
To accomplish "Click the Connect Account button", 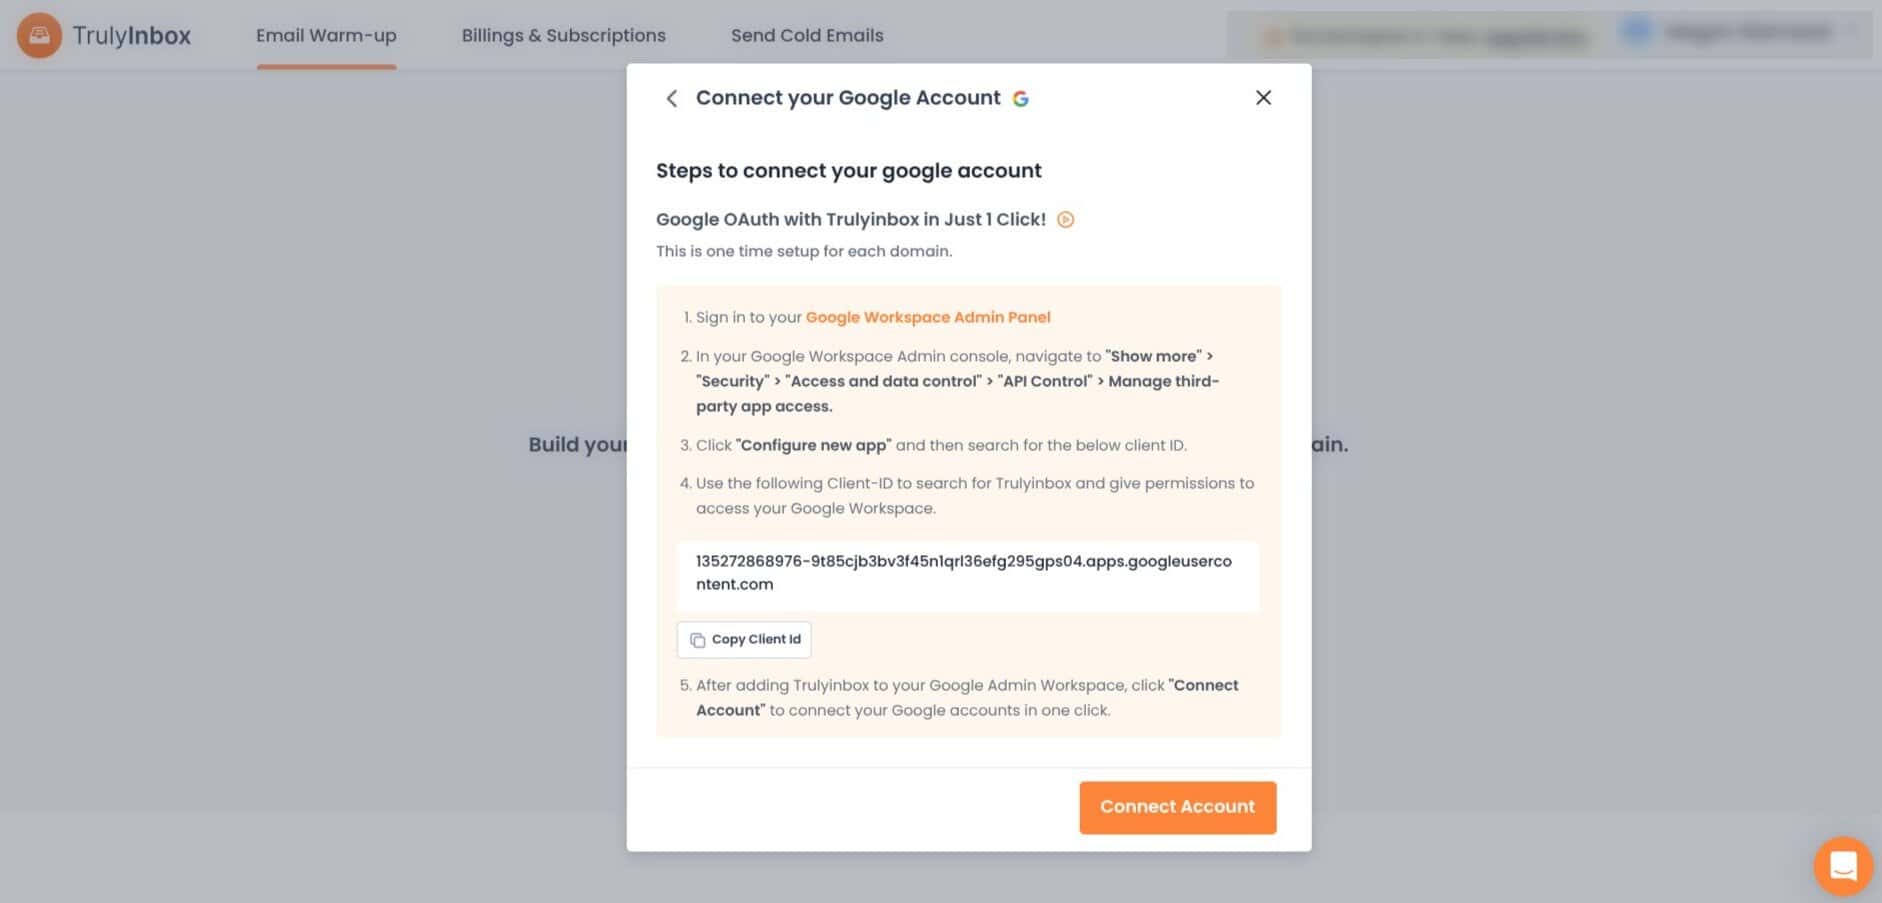I will point(1177,807).
